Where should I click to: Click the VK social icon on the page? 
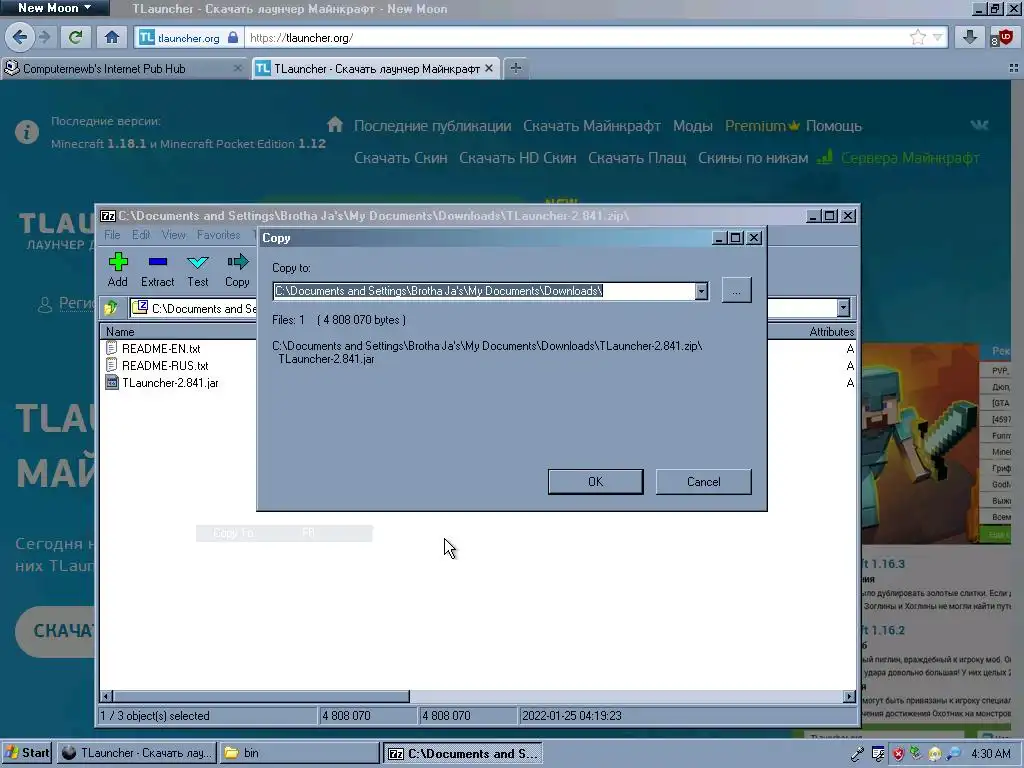point(979,125)
